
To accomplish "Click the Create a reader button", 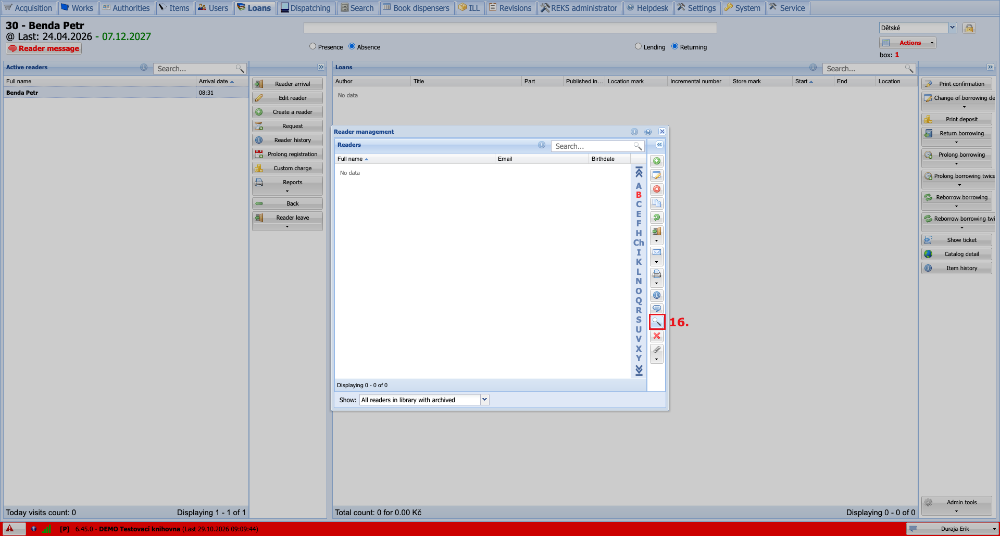I will (x=287, y=112).
